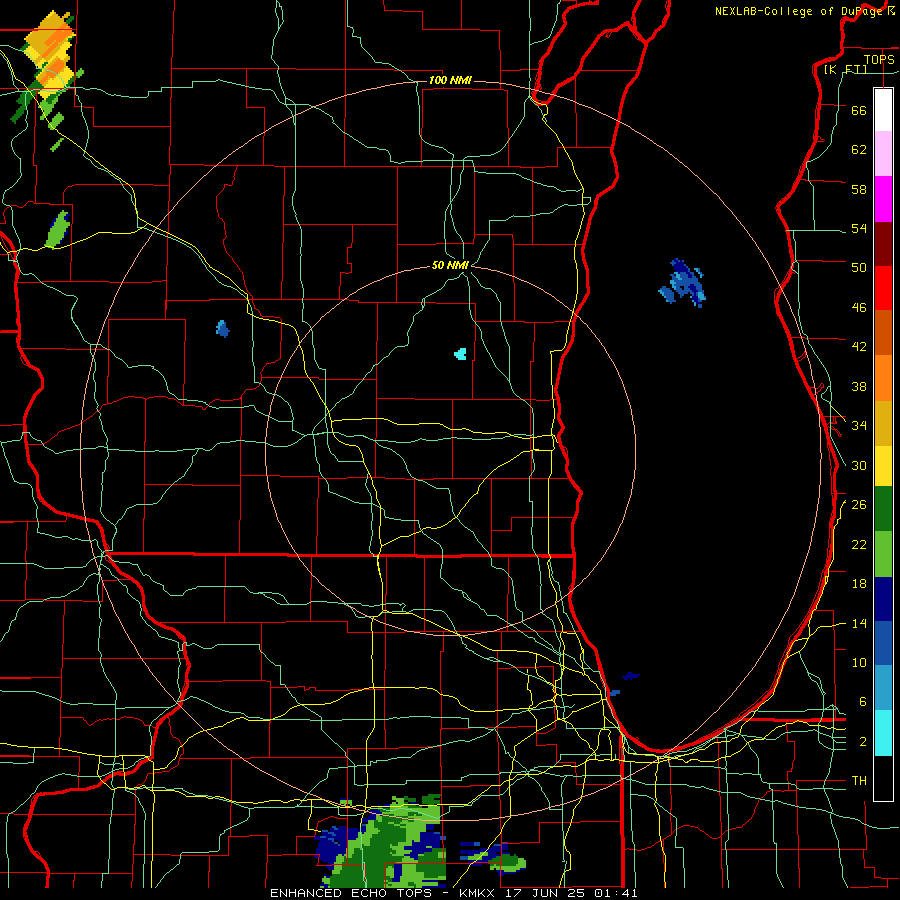Image resolution: width=900 pixels, height=900 pixels.
Task: Click the legend value 2
Action: 862,742
